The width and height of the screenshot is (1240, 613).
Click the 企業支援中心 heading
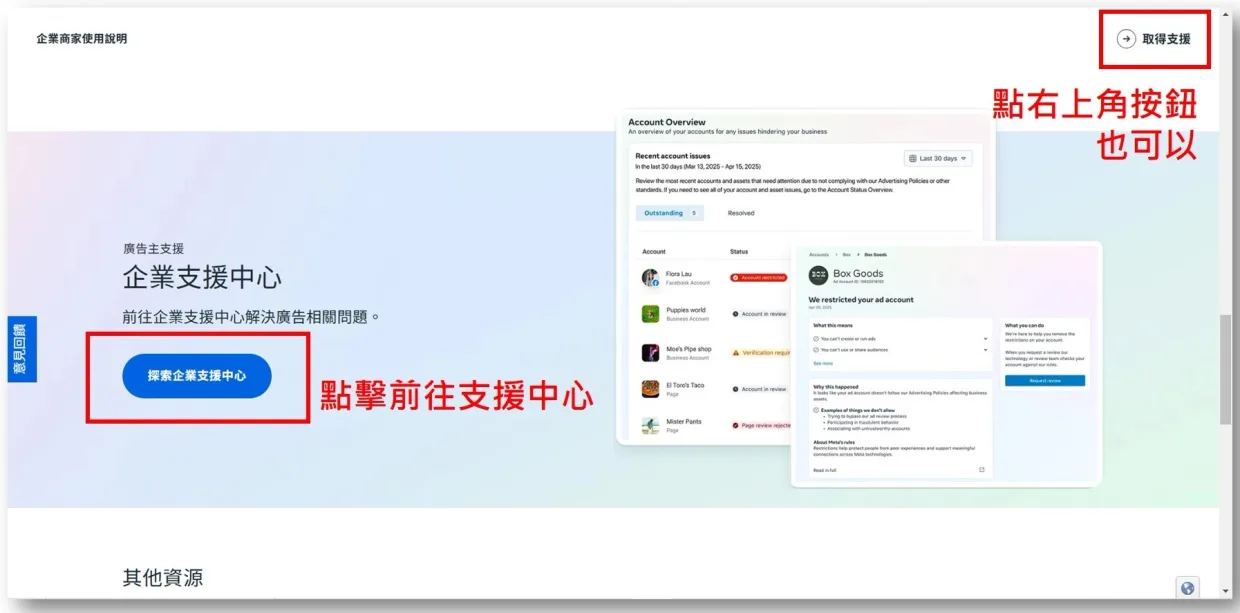tap(202, 277)
